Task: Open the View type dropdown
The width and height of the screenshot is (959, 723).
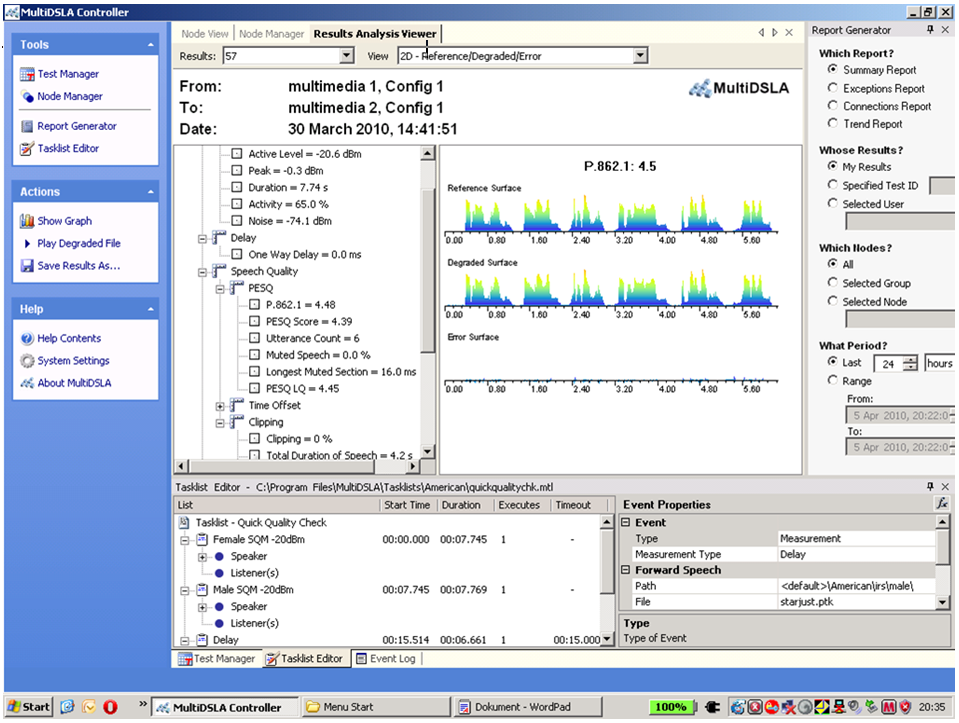Action: [x=638, y=56]
